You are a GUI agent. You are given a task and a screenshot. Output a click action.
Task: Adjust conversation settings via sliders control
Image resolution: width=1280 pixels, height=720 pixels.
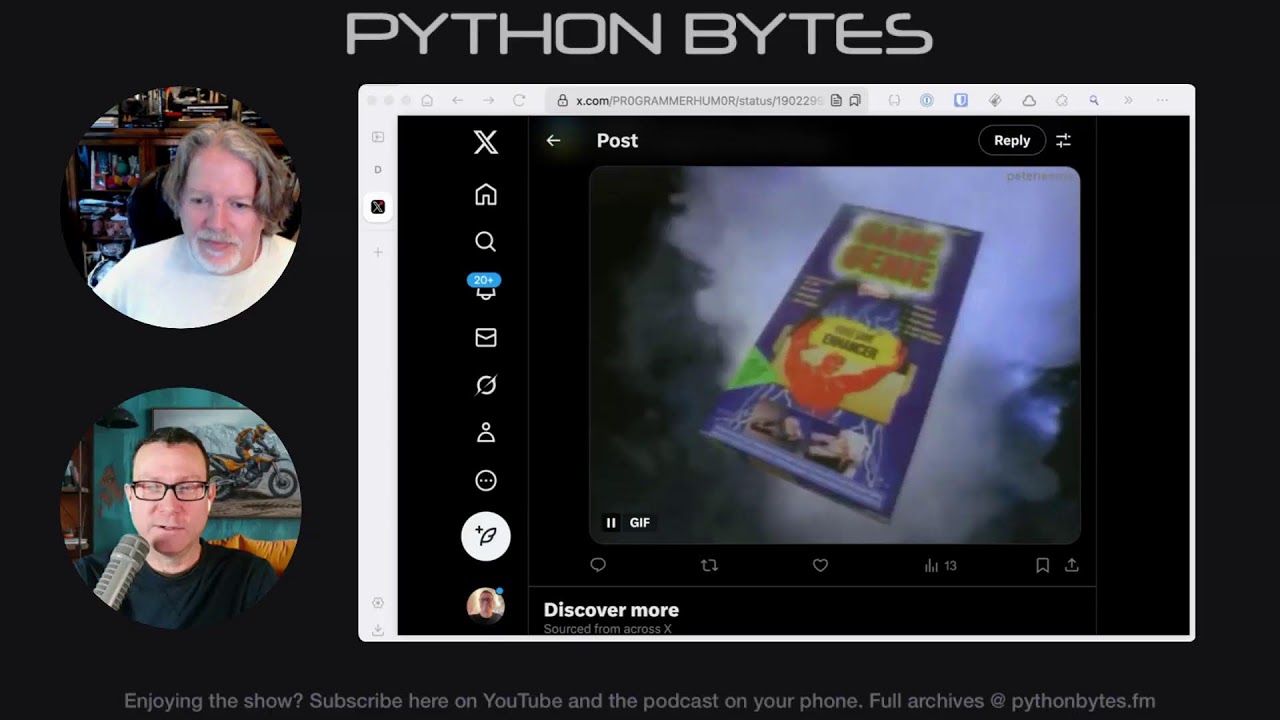coord(1063,140)
